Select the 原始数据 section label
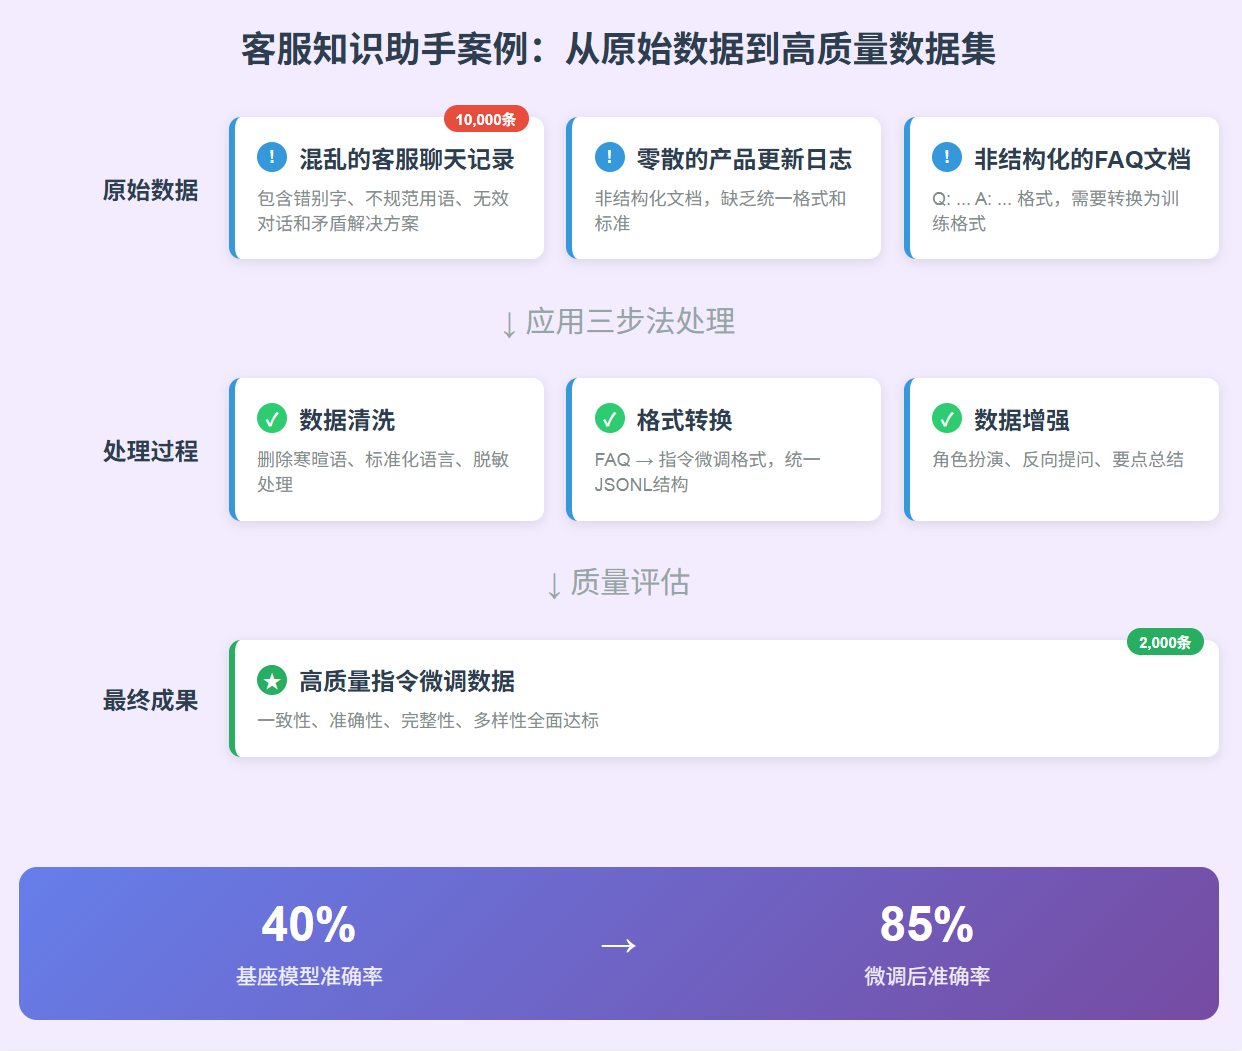The height and width of the screenshot is (1051, 1242). [x=151, y=188]
